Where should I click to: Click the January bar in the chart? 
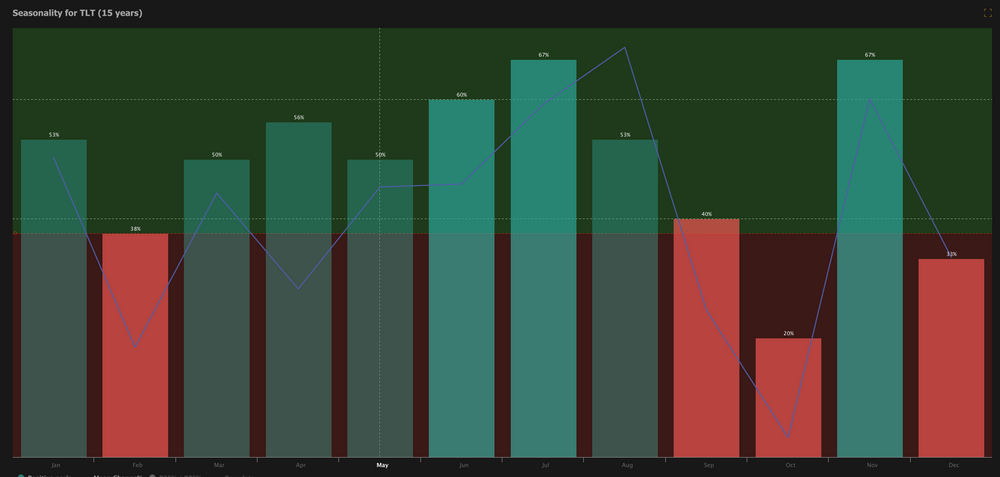(x=54, y=298)
